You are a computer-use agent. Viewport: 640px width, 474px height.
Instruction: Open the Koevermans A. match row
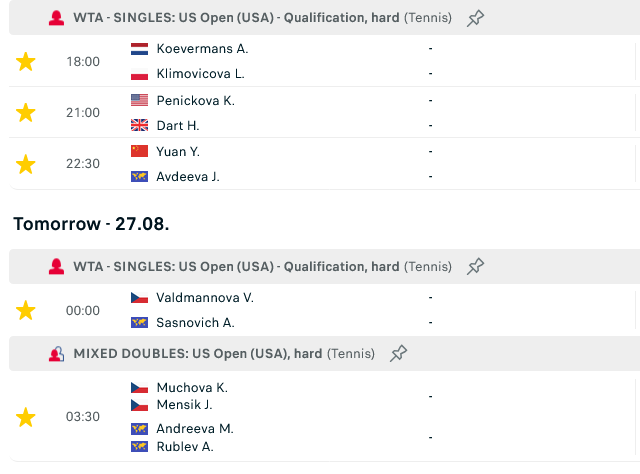(324, 61)
